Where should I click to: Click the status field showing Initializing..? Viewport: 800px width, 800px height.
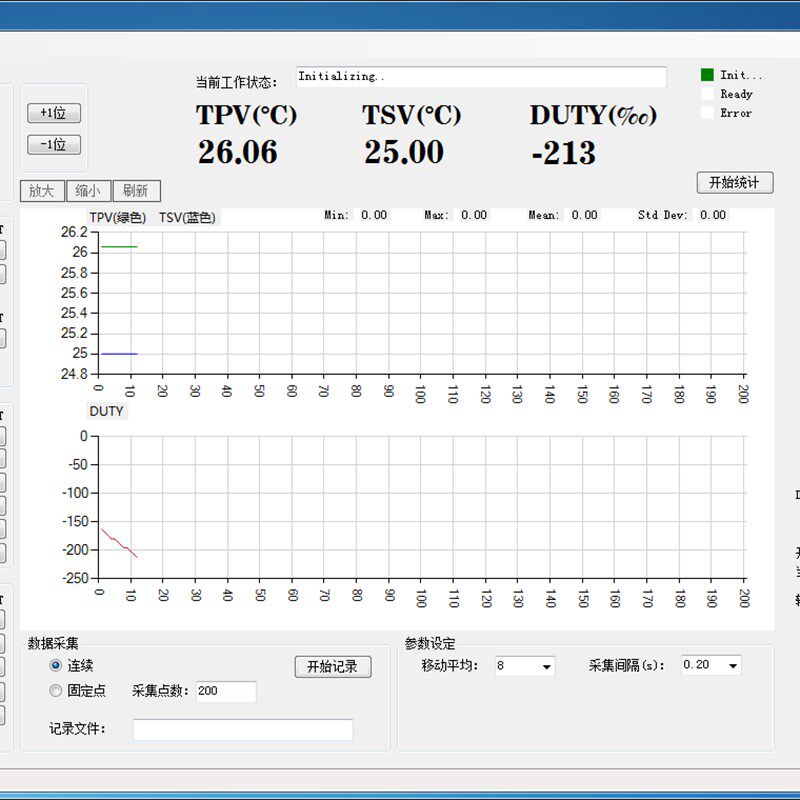pos(481,77)
